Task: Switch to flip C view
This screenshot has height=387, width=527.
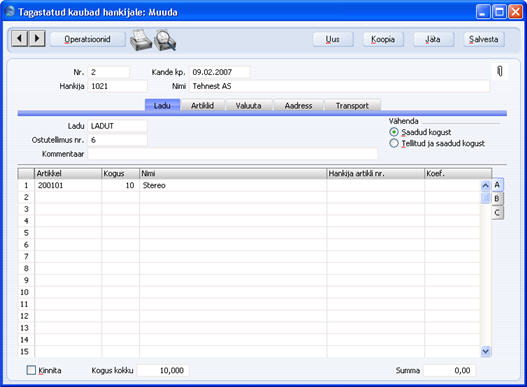Action: [x=497, y=213]
